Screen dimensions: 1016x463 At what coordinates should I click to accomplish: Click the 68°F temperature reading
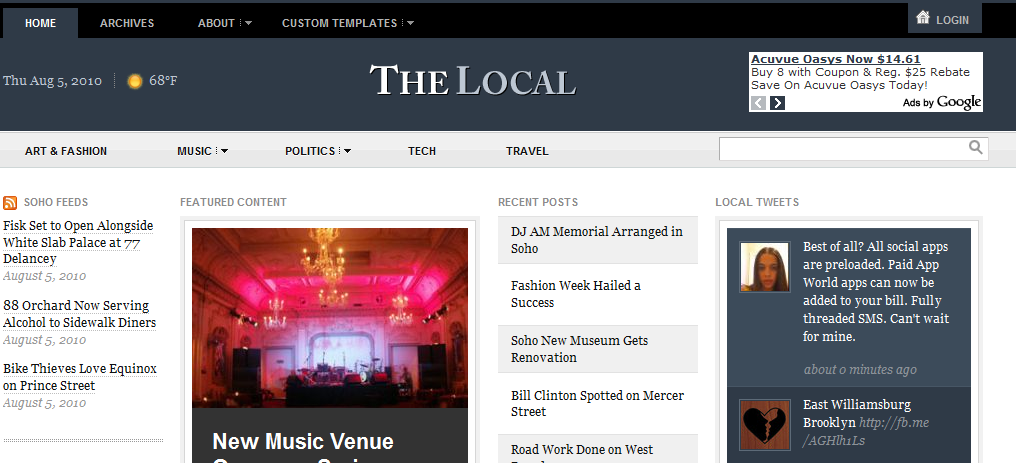(163, 81)
